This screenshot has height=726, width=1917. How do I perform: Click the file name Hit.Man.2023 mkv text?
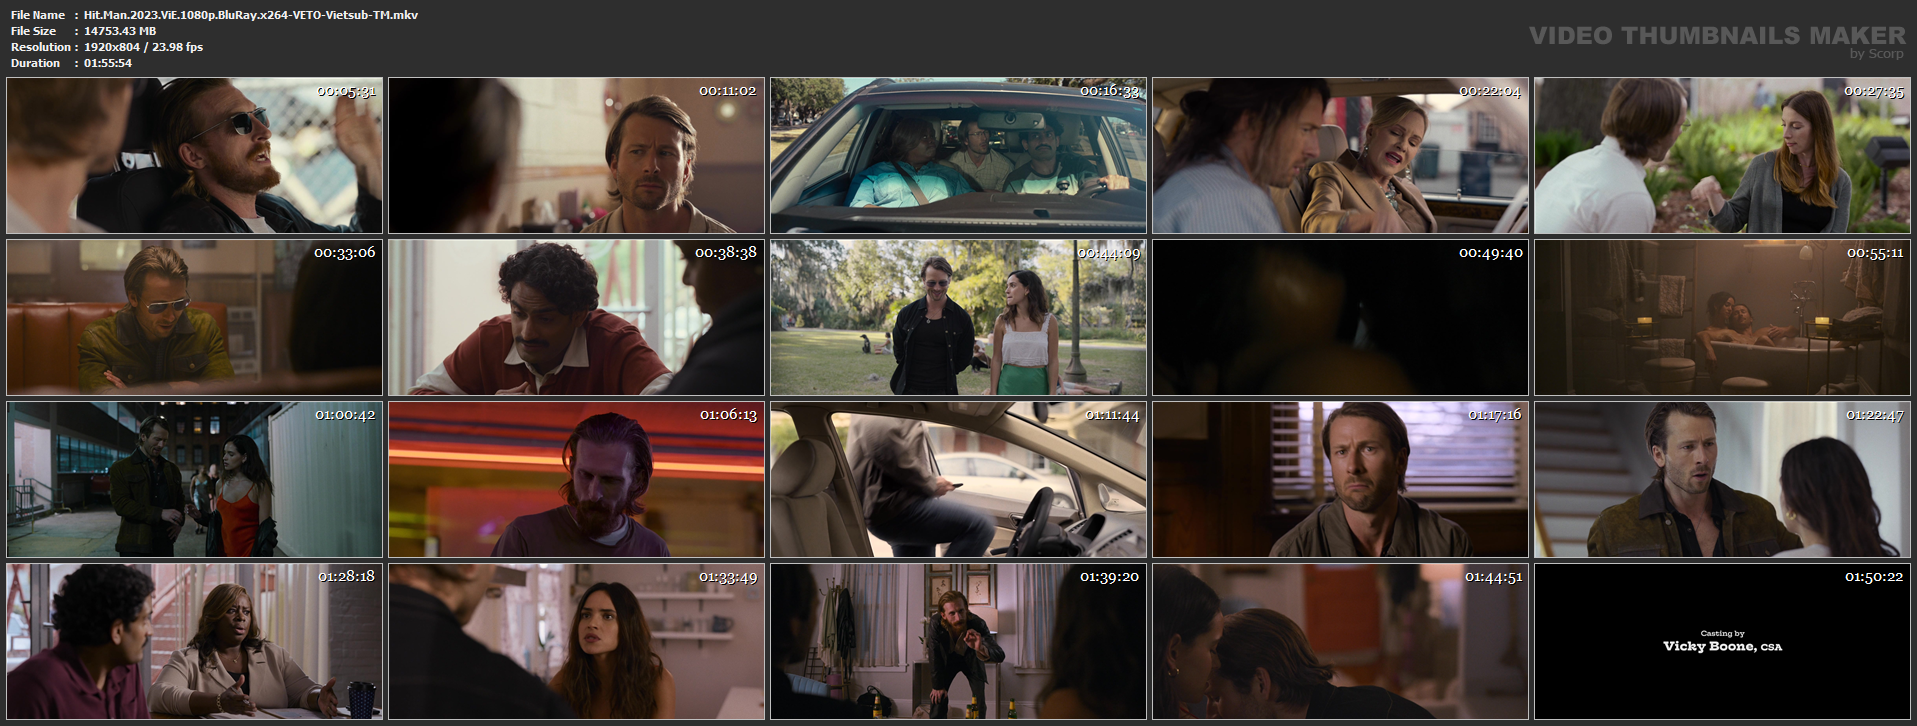[x=251, y=15]
